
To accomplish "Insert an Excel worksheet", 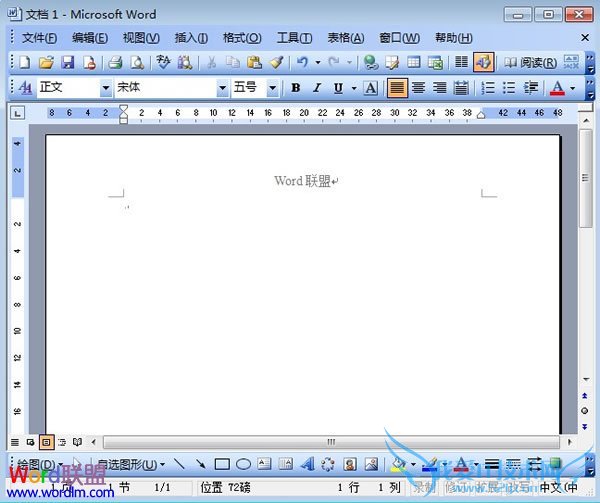I will click(435, 62).
